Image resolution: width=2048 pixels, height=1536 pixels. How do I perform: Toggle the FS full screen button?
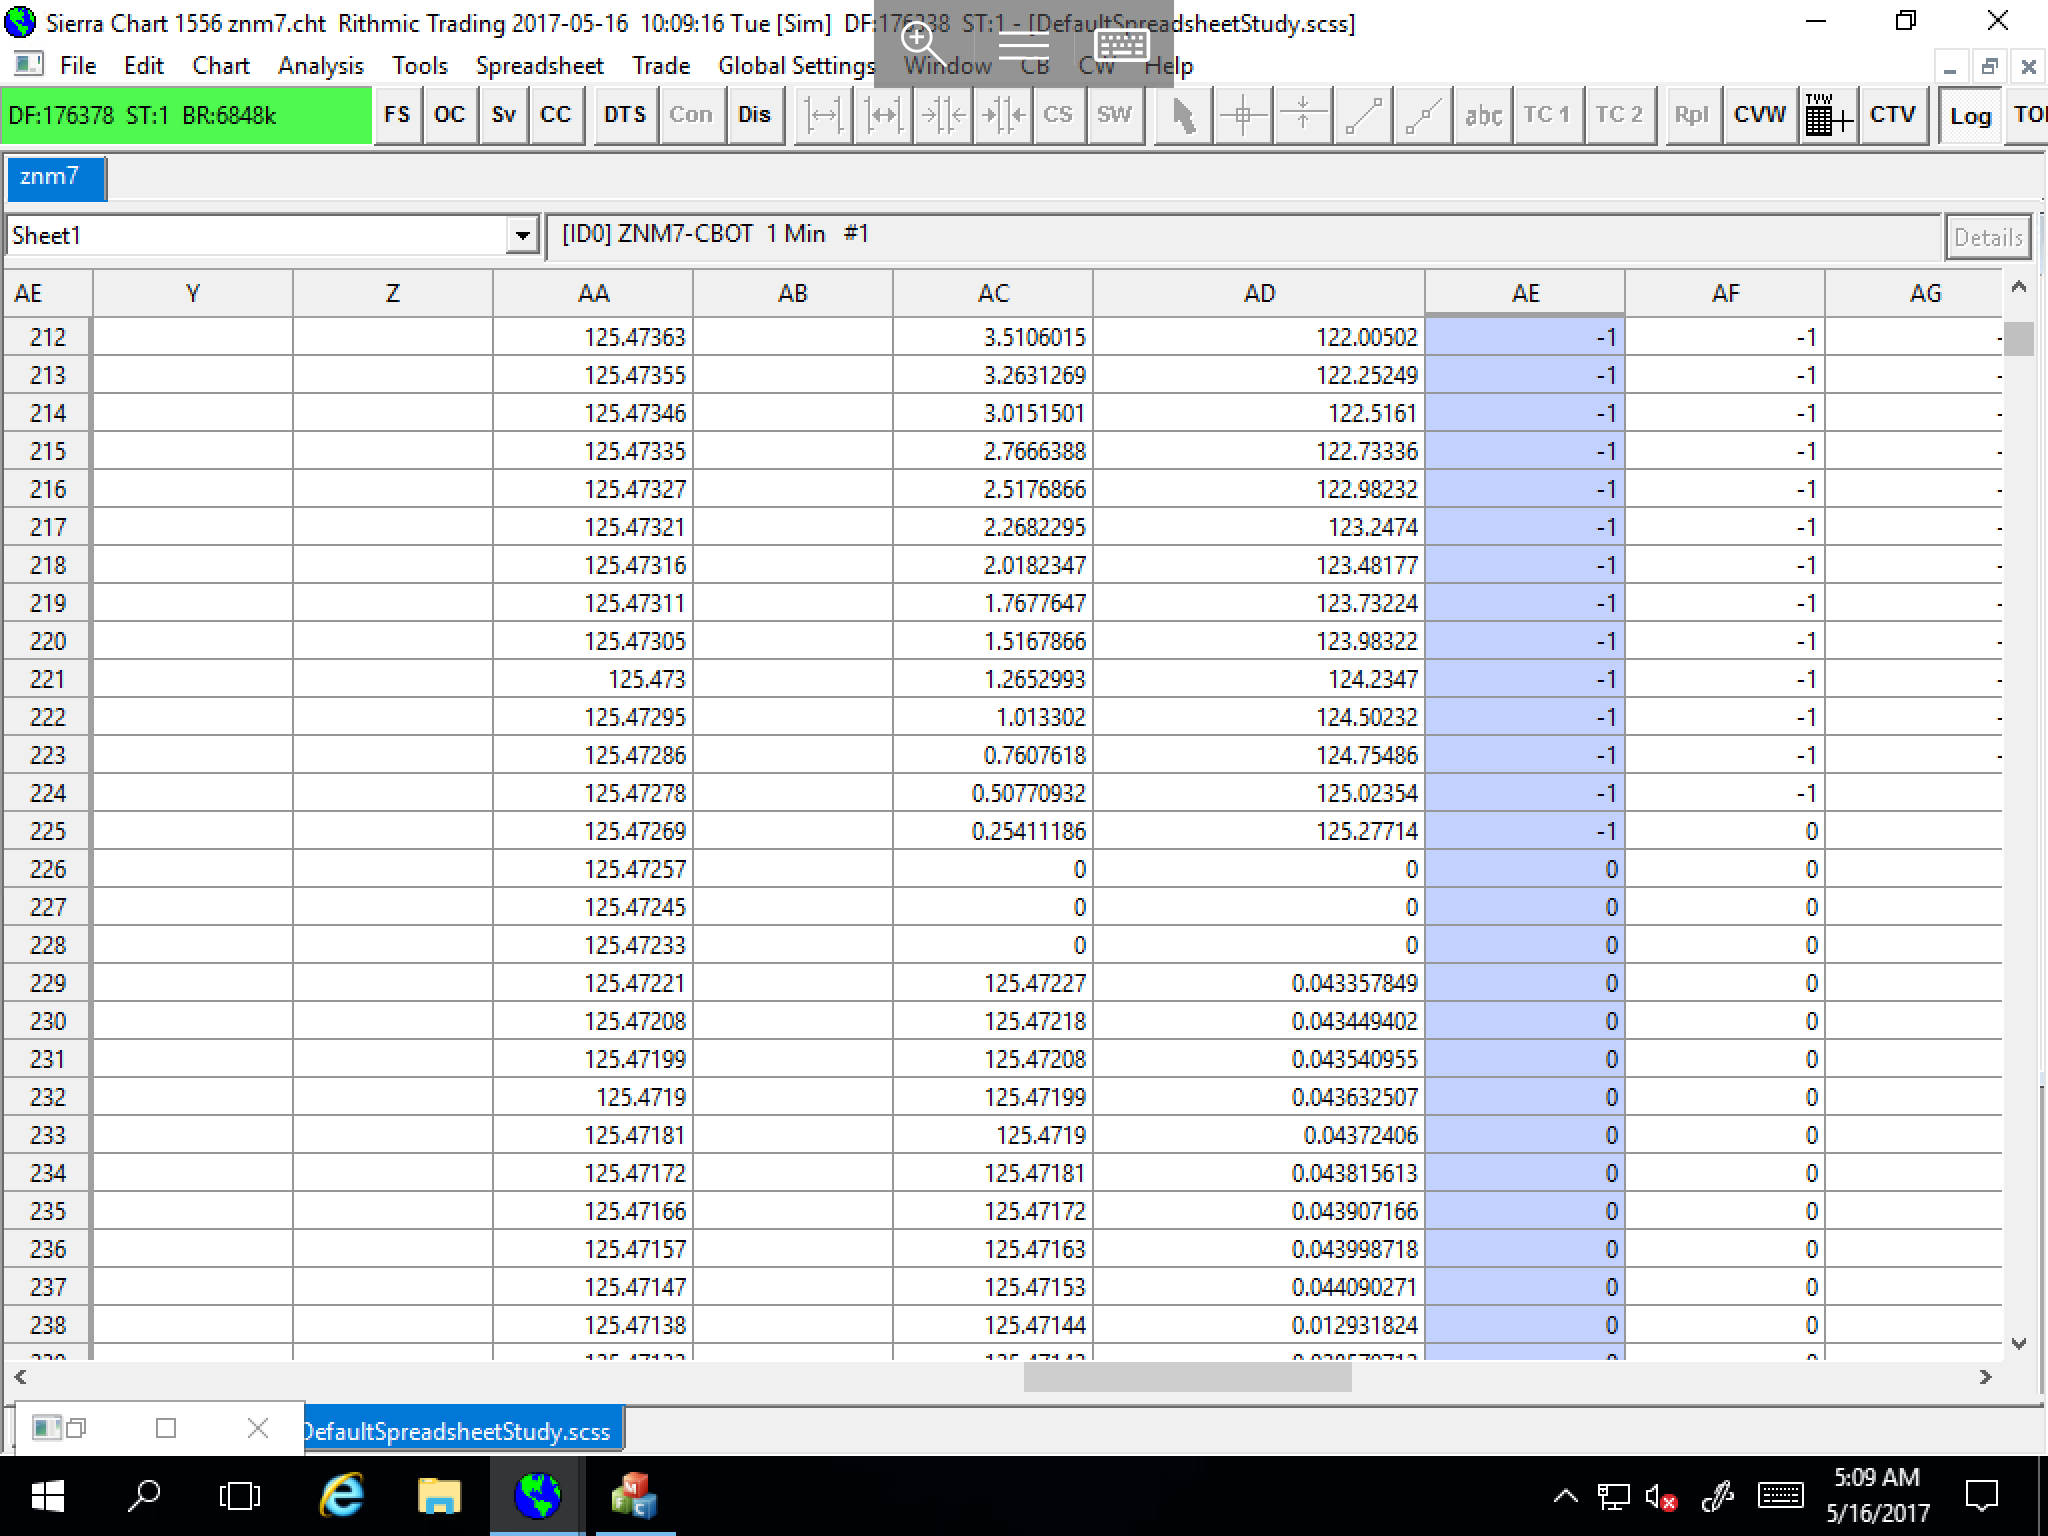coord(397,116)
